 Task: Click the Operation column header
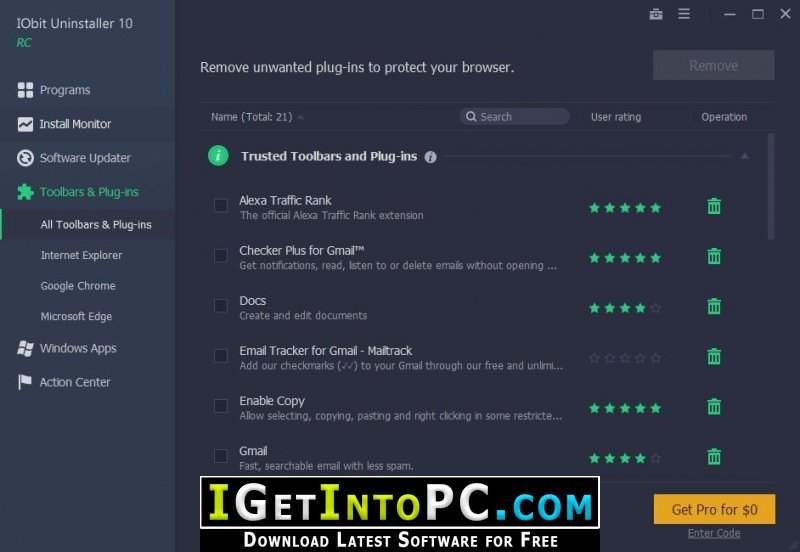point(724,117)
